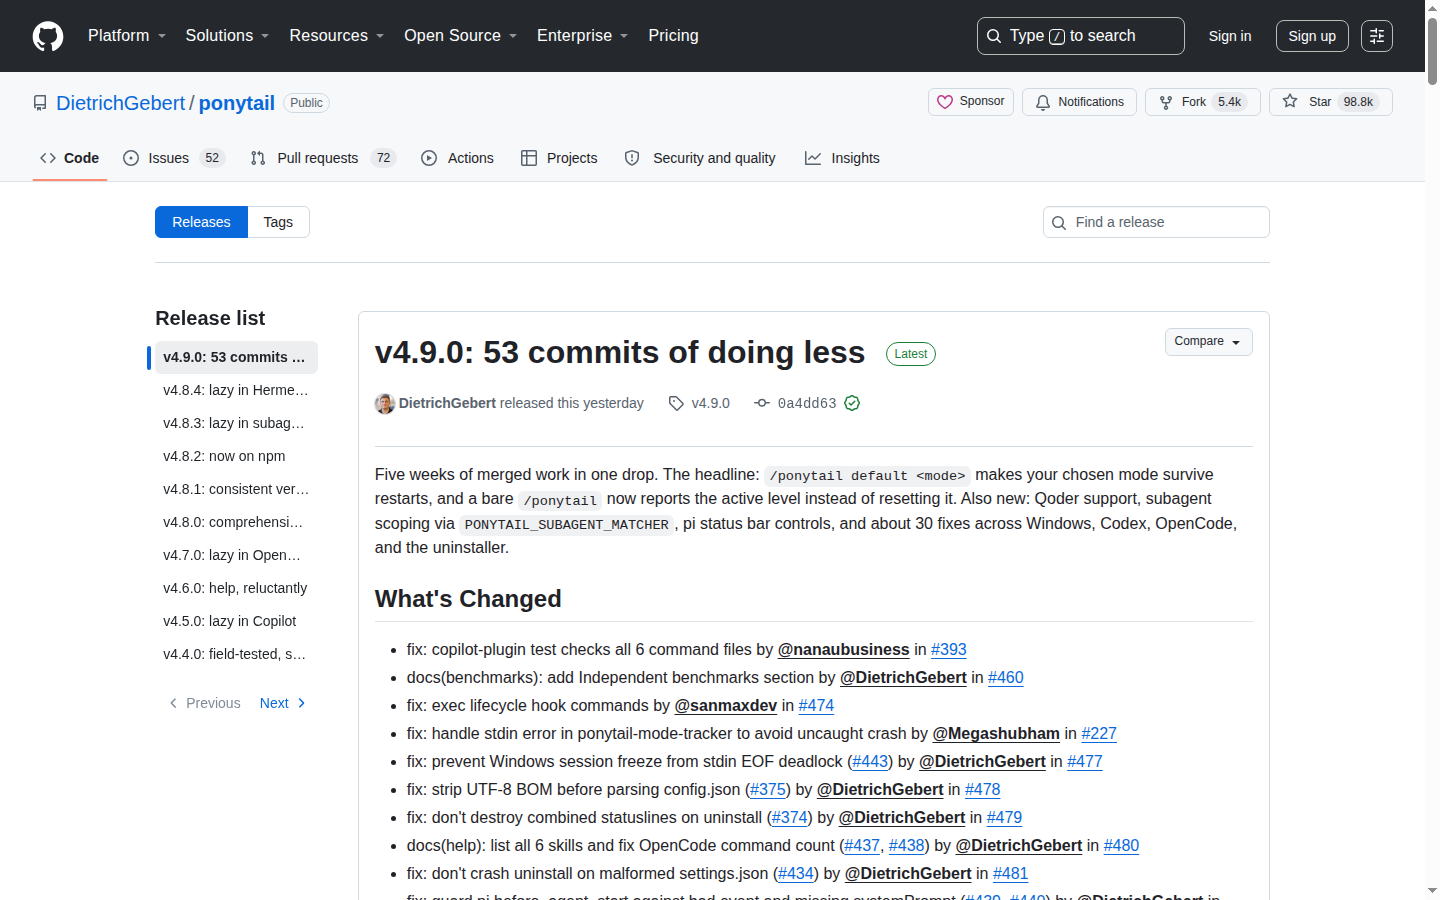Open the Actions tab
1440x900 pixels.
point(457,158)
